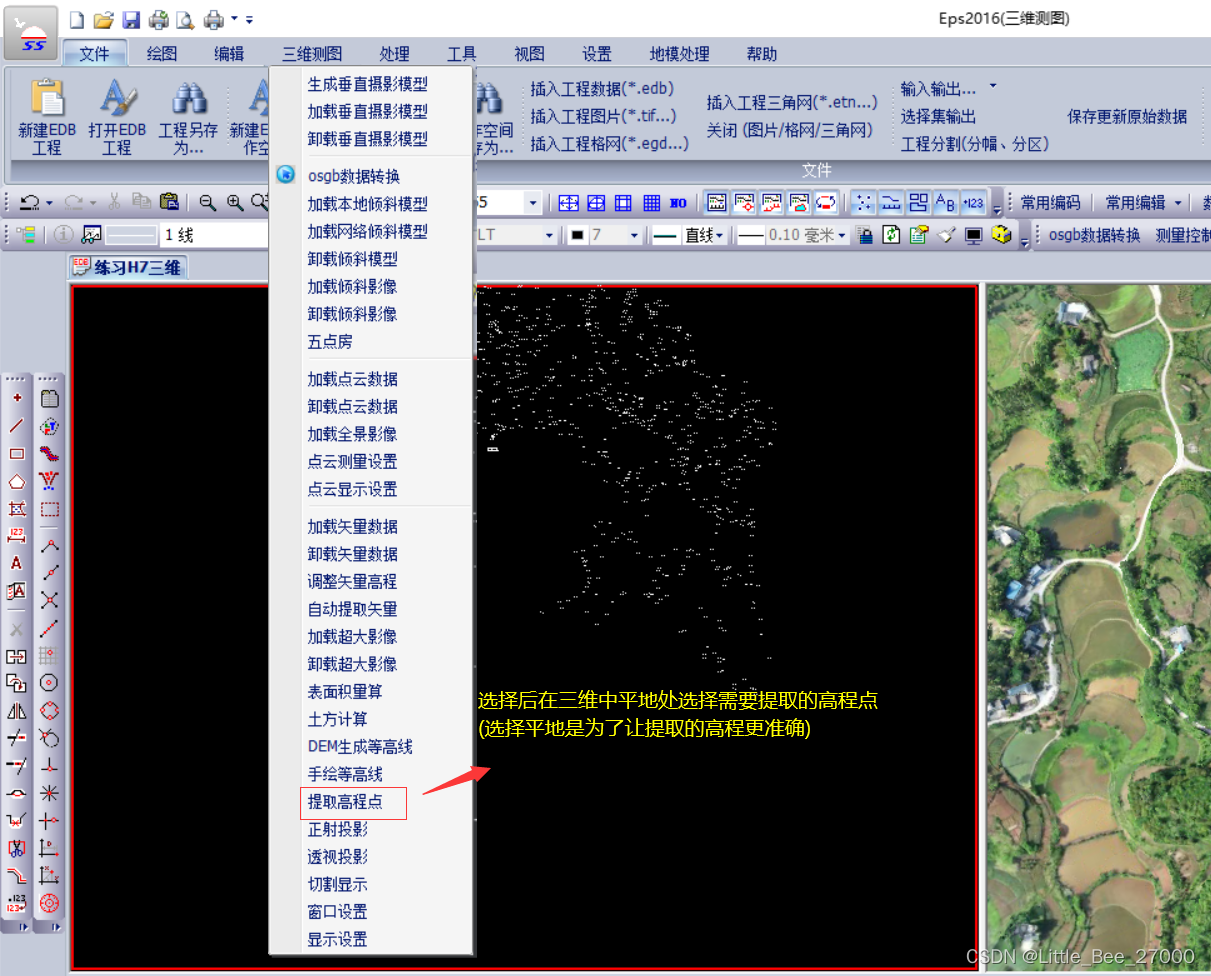1211x976 pixels.
Task: Click 插入工程三角网(*.etn...) button
Action: pos(792,102)
